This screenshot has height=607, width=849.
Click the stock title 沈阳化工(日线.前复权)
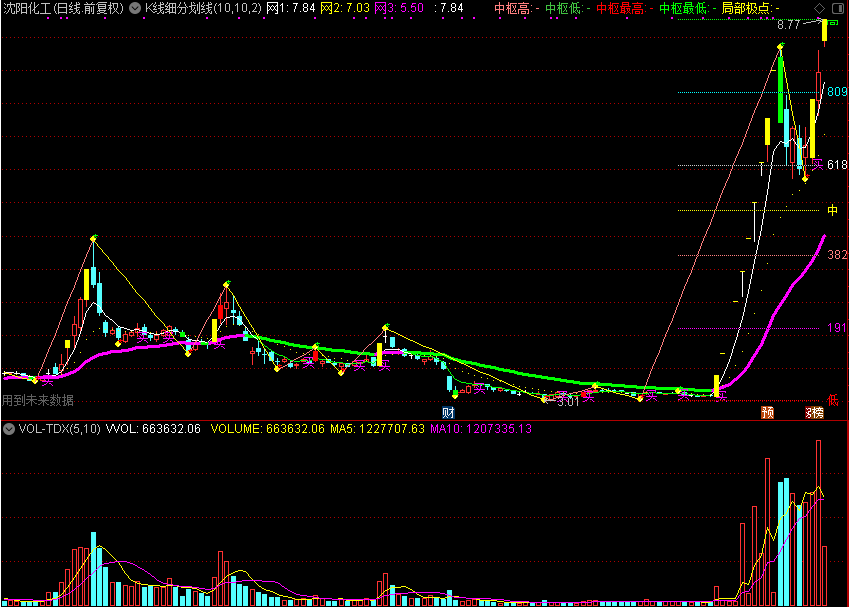63,8
